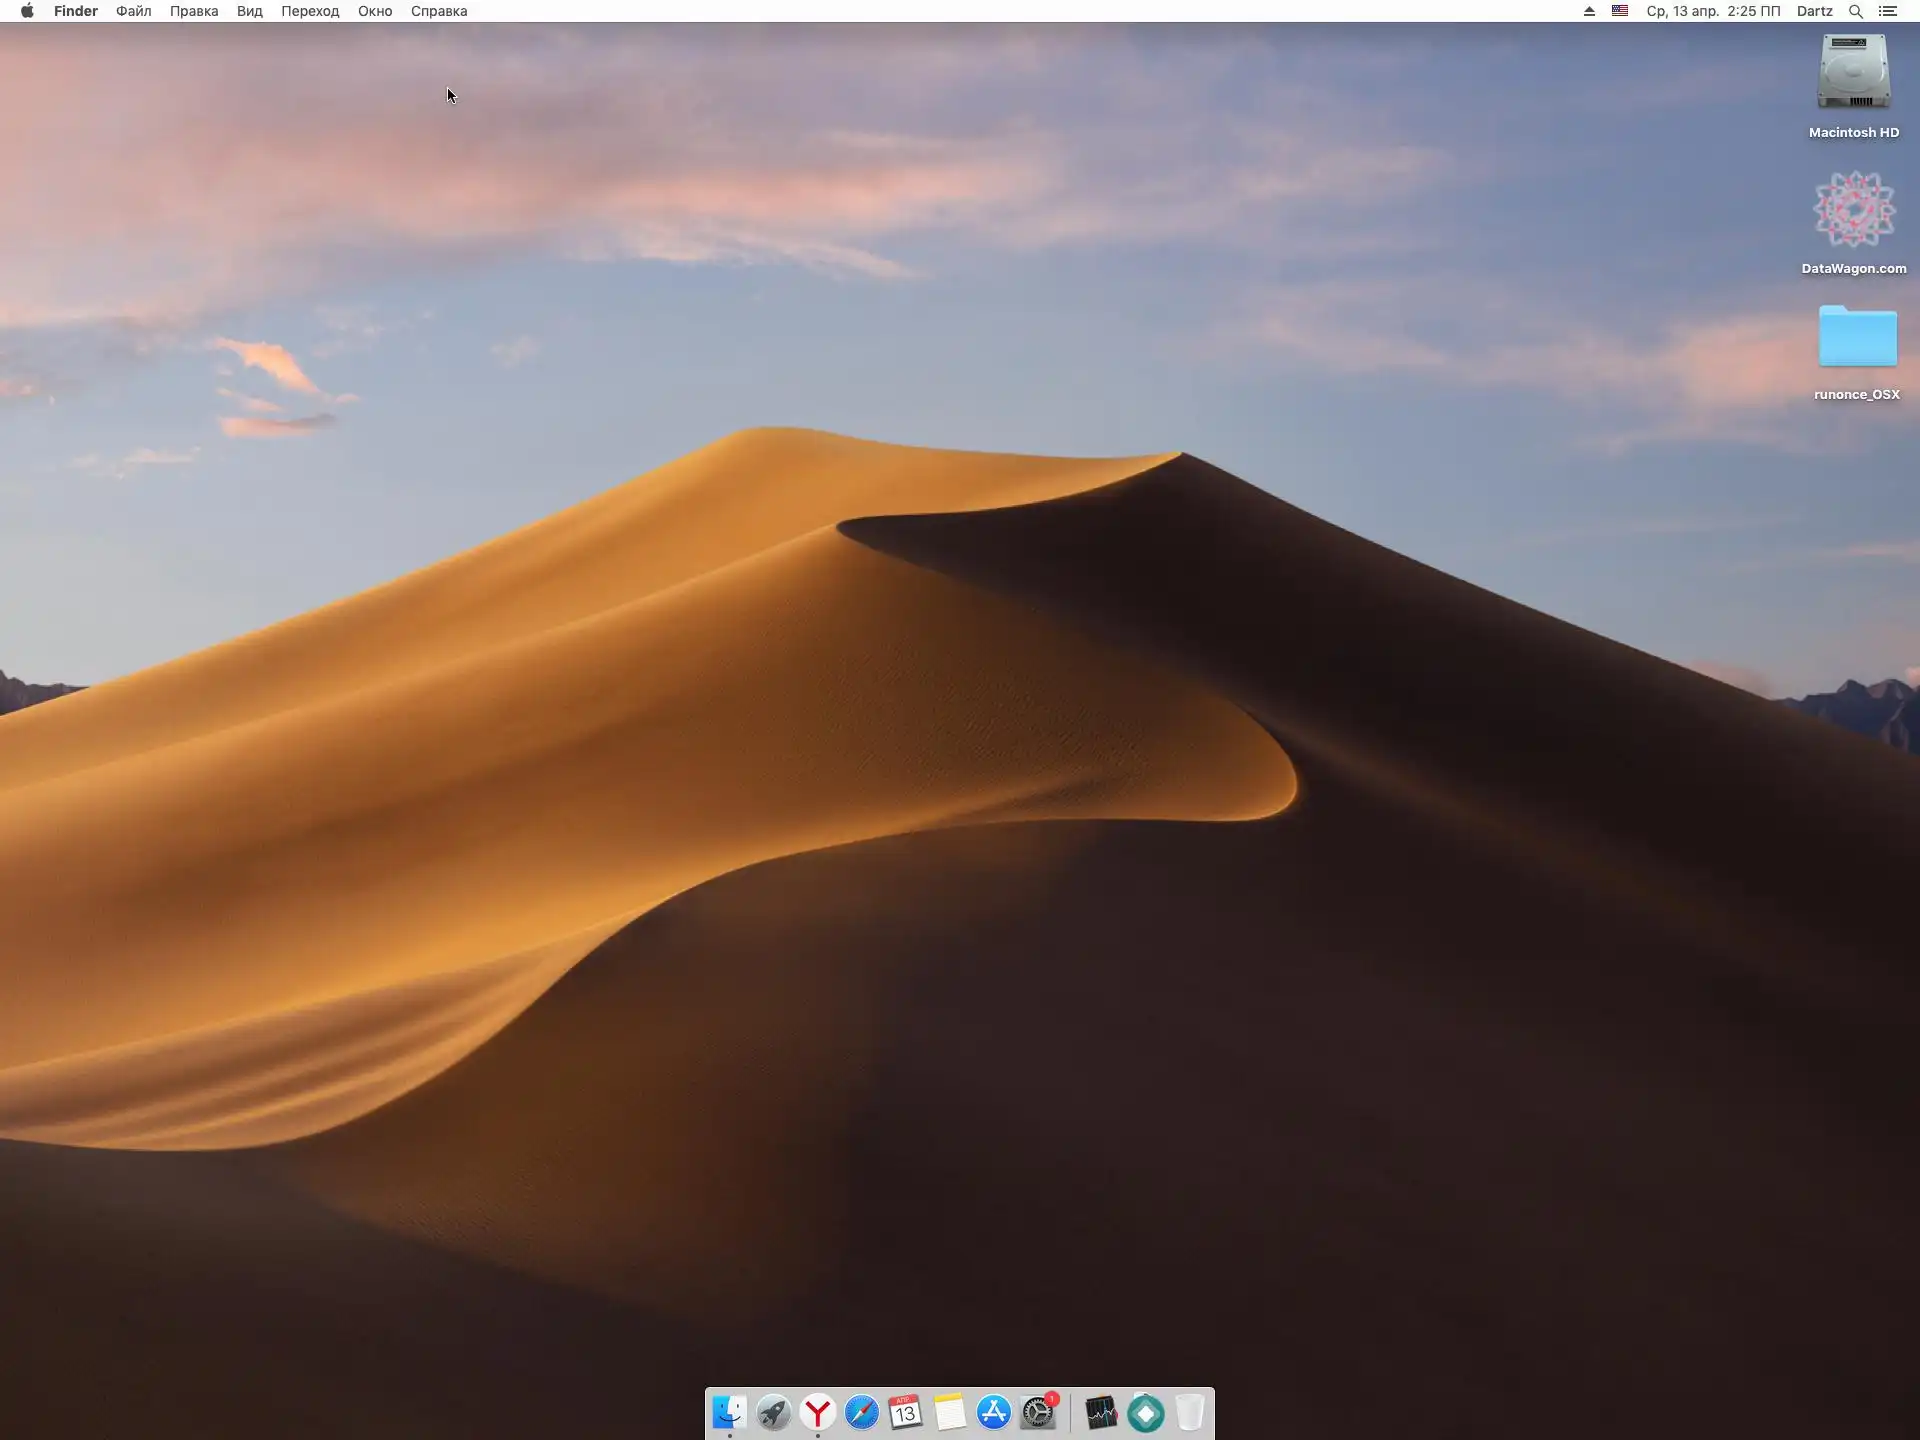
Task: Click the teal diamond app in Dock
Action: [1146, 1413]
